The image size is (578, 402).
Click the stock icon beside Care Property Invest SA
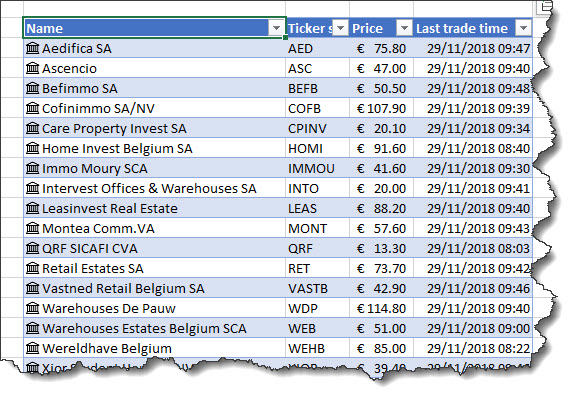point(32,128)
